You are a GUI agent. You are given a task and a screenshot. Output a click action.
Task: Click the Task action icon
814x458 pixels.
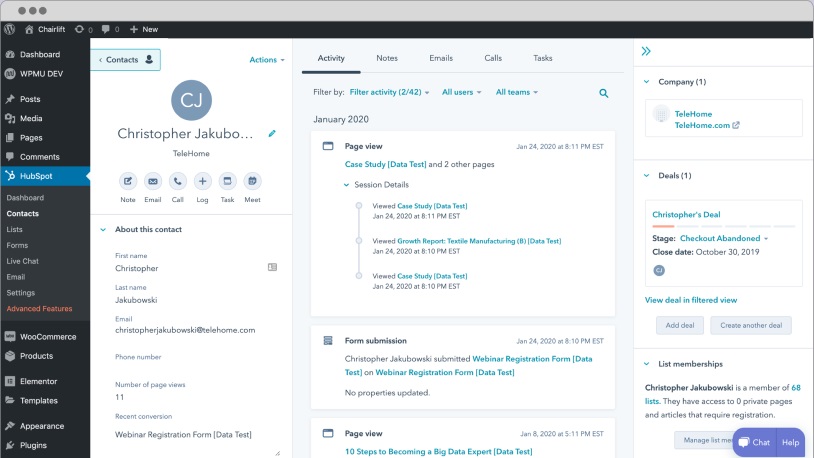point(227,181)
